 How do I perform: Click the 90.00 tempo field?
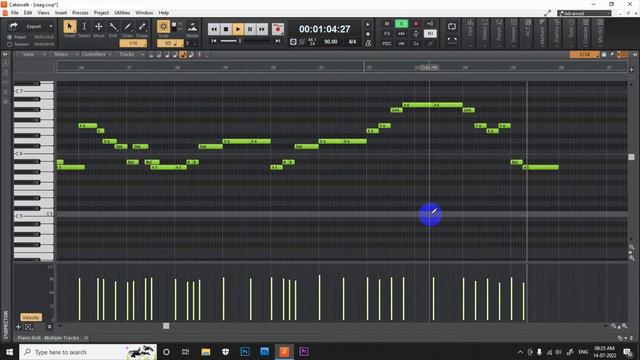[x=331, y=42]
